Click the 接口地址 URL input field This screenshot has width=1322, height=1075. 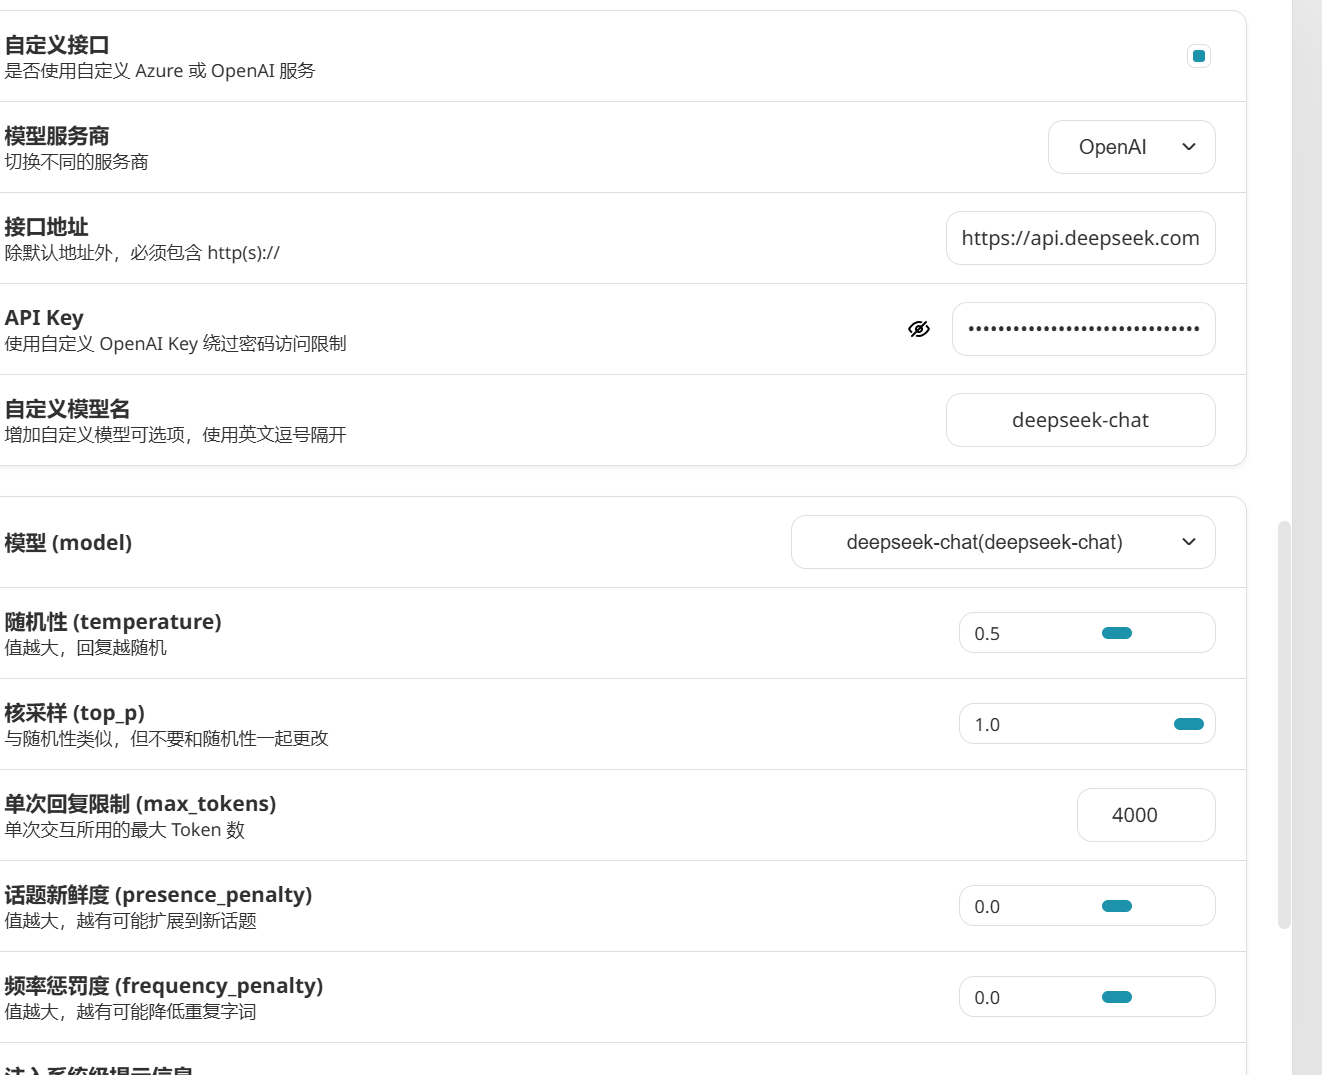1081,238
